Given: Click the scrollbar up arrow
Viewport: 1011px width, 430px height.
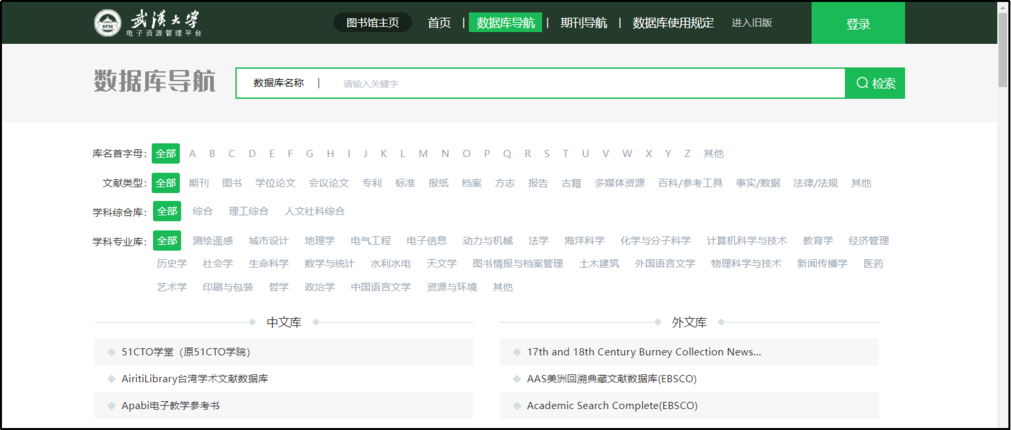Looking at the screenshot, I should point(1003,8).
